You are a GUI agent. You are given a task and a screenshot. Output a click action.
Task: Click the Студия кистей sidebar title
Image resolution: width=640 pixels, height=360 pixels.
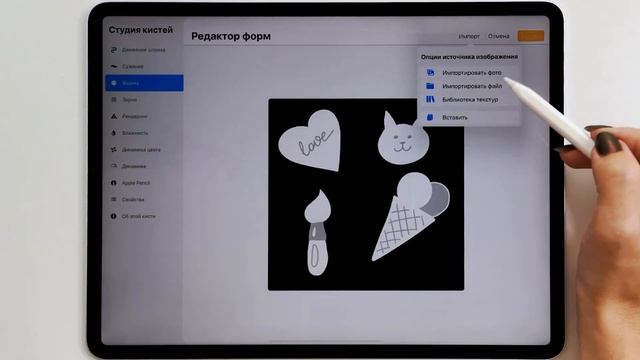141,30
